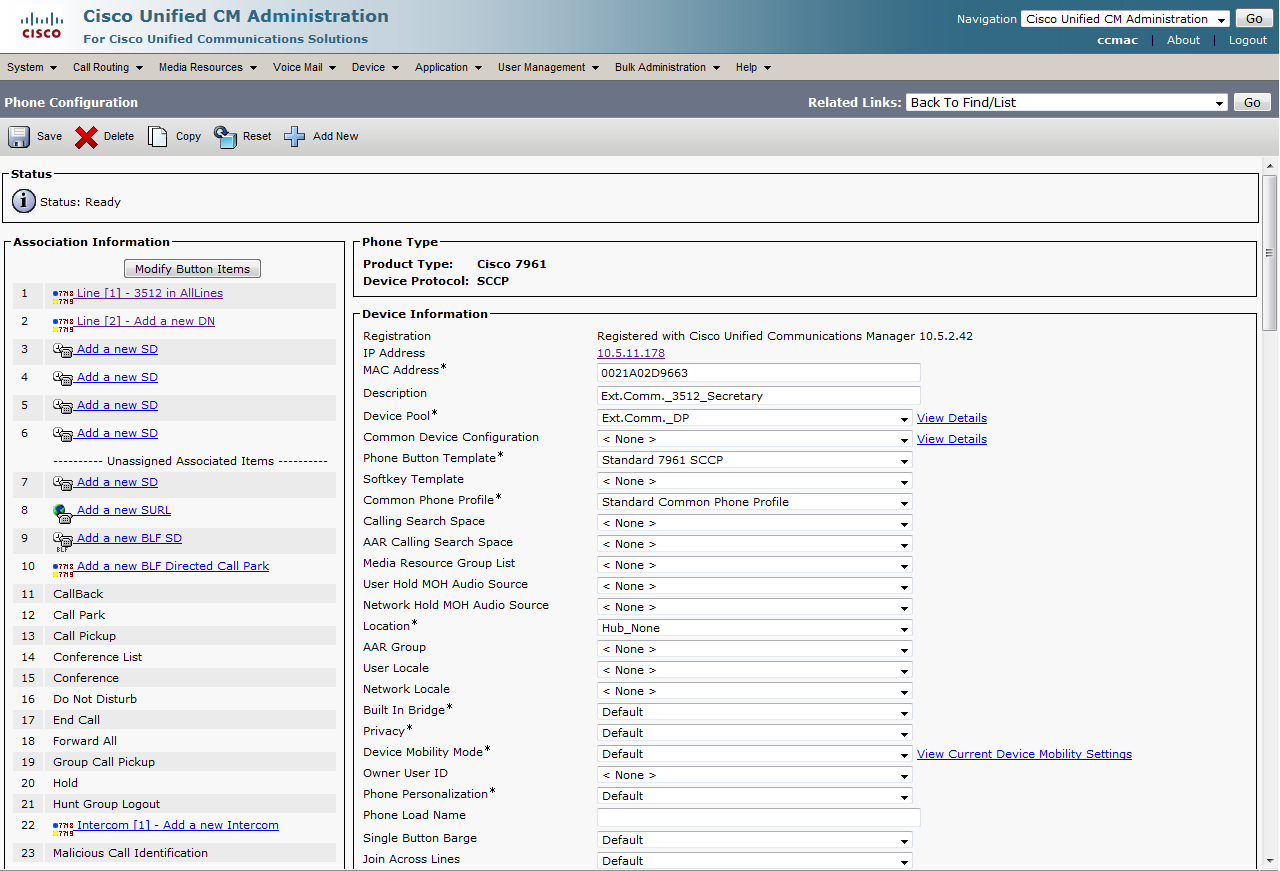The height and width of the screenshot is (871, 1280).
Task: Click the Copy document icon
Action: pos(158,137)
